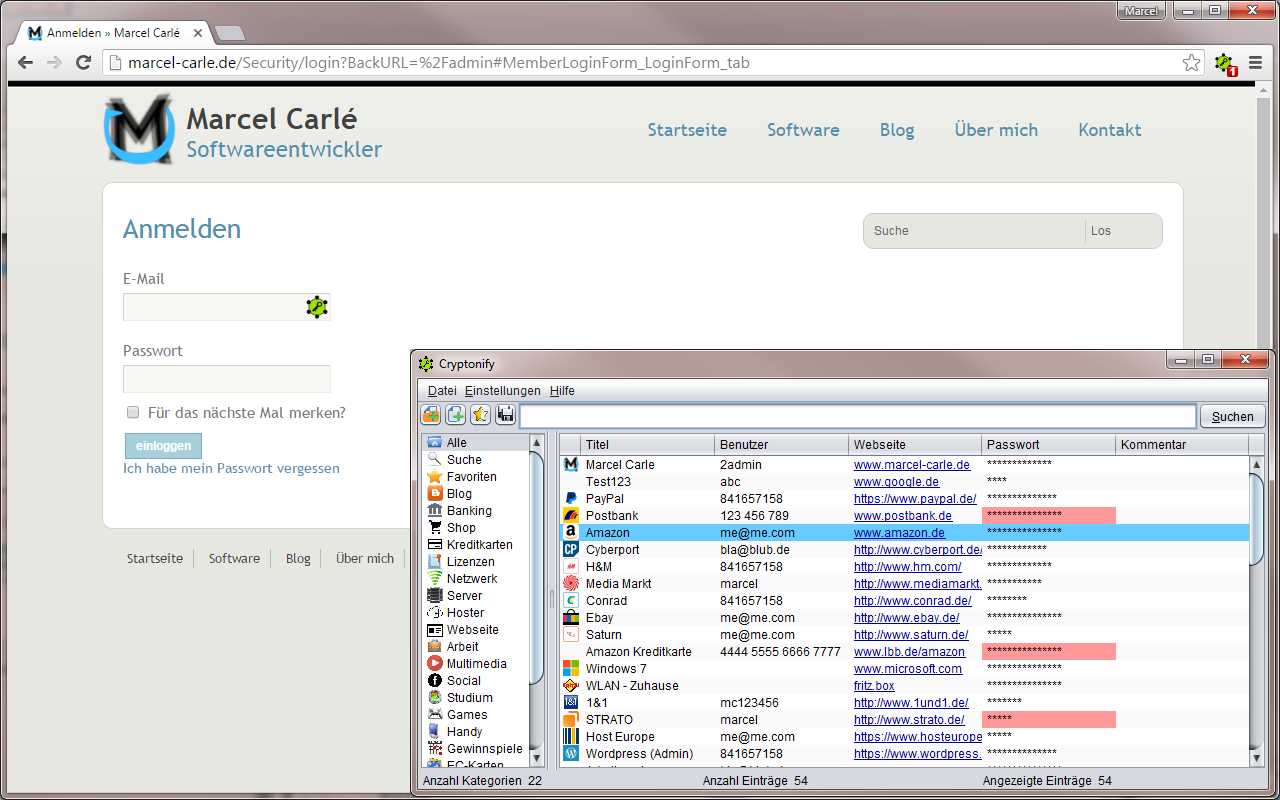Click the add new entry toolbar icon
Viewport: 1280px width, 800px height.
(456, 415)
